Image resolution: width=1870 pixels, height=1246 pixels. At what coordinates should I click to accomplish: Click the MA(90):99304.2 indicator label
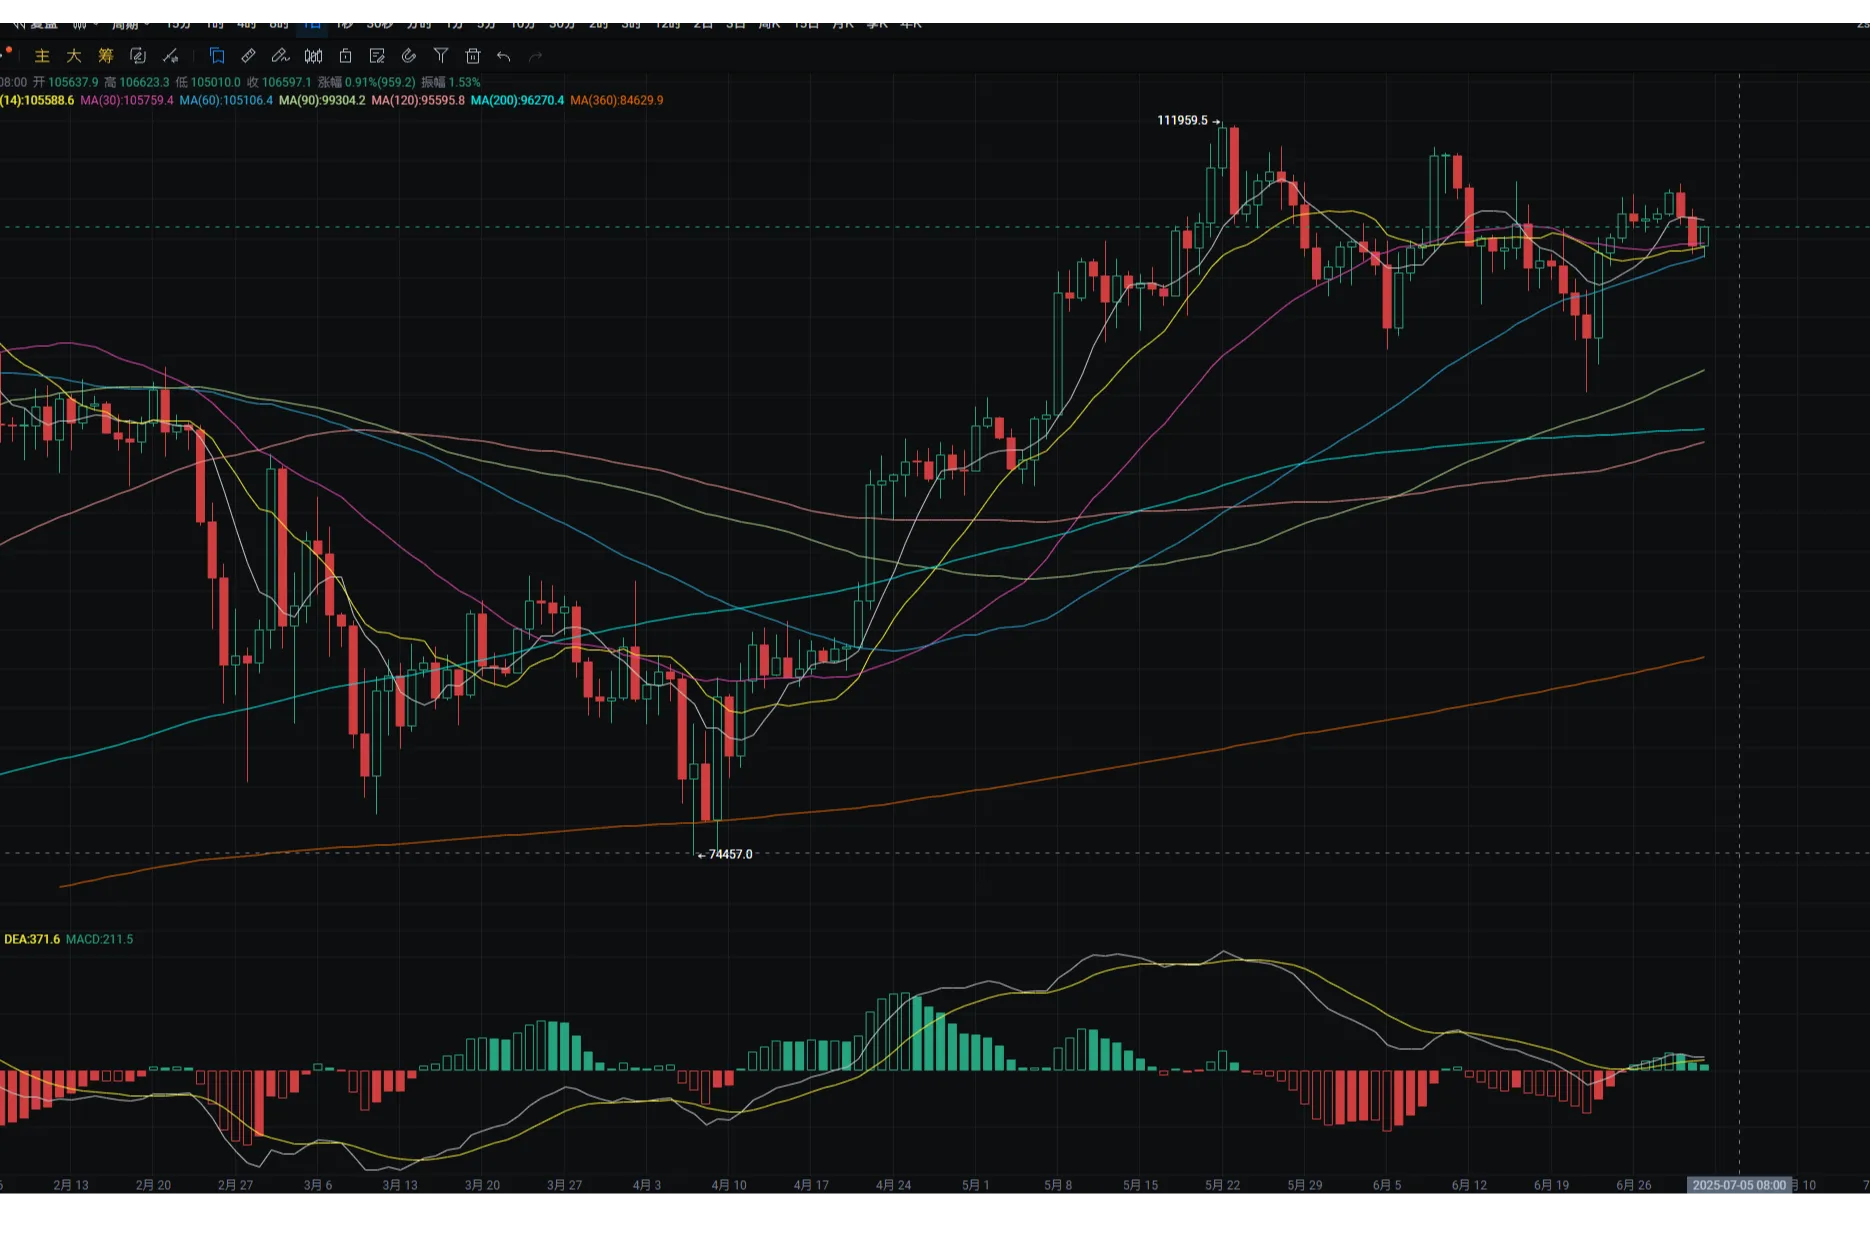tap(322, 100)
